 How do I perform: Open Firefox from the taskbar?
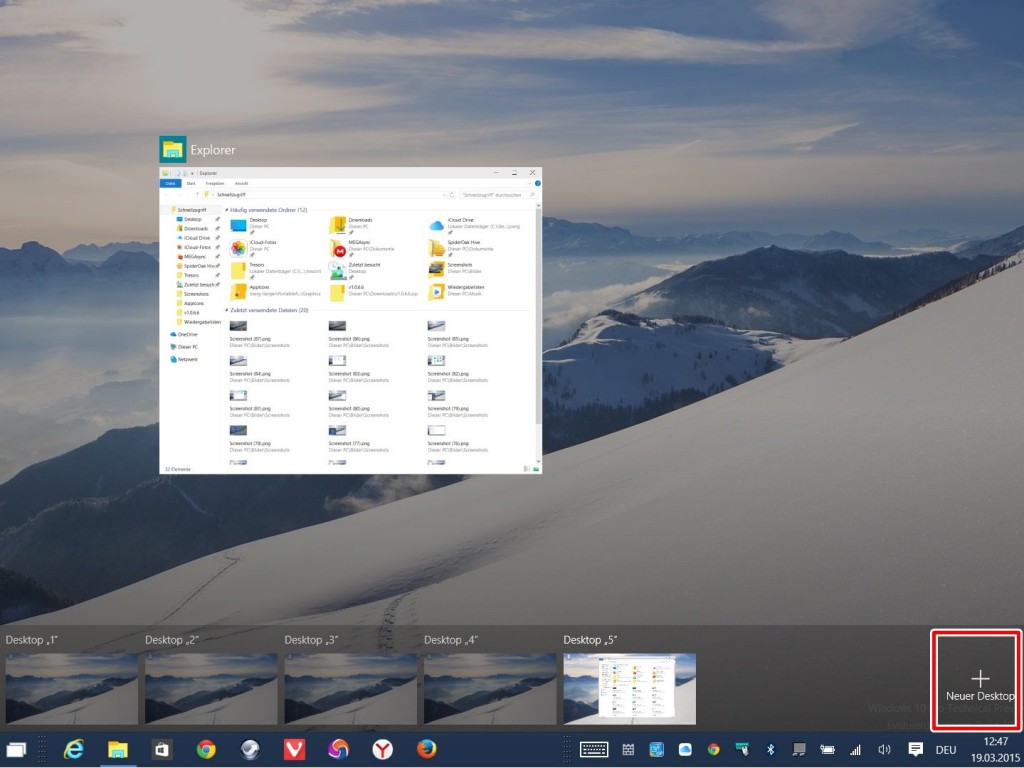[426, 749]
